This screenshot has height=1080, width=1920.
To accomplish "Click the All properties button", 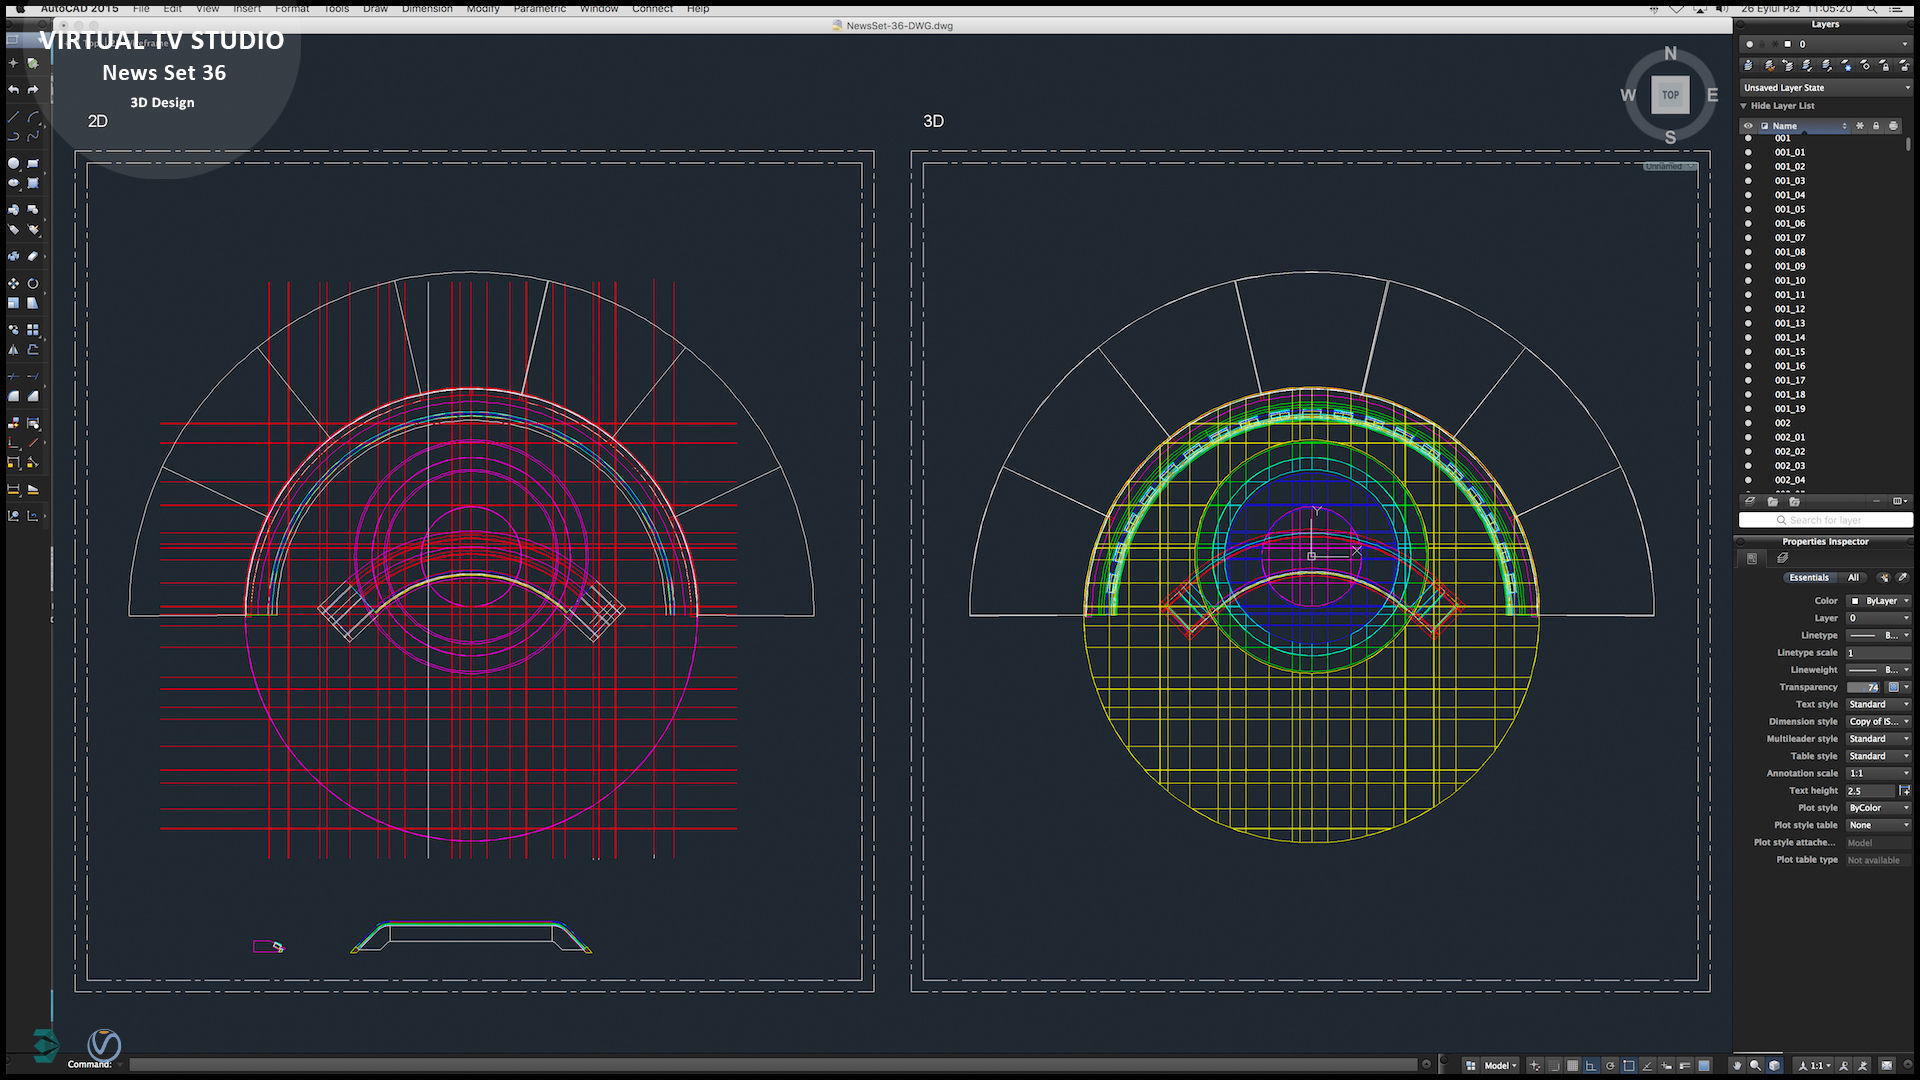I will tap(1853, 578).
